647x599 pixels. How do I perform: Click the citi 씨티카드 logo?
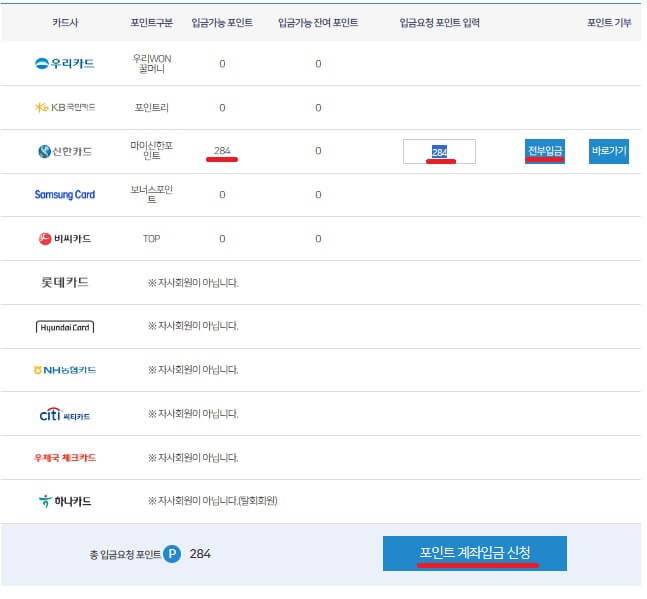pos(65,414)
